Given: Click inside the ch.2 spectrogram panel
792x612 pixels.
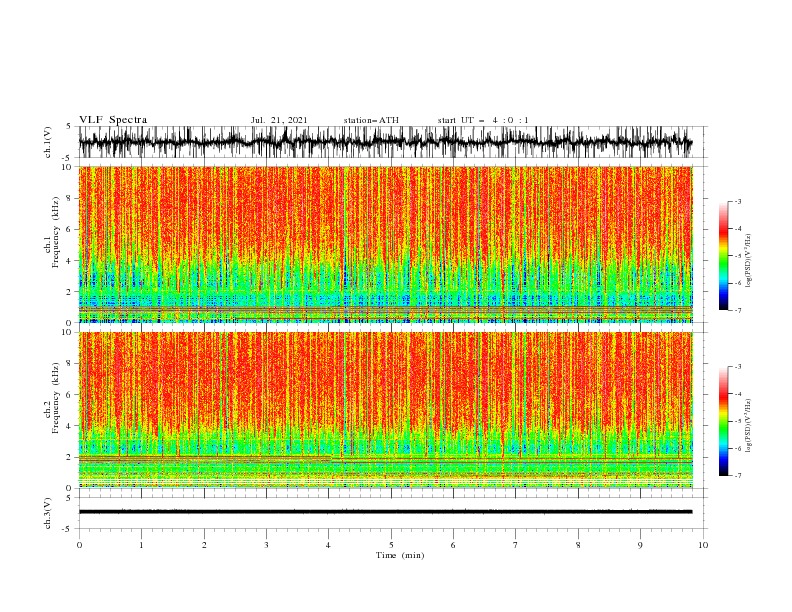Looking at the screenshot, I should tap(385, 410).
